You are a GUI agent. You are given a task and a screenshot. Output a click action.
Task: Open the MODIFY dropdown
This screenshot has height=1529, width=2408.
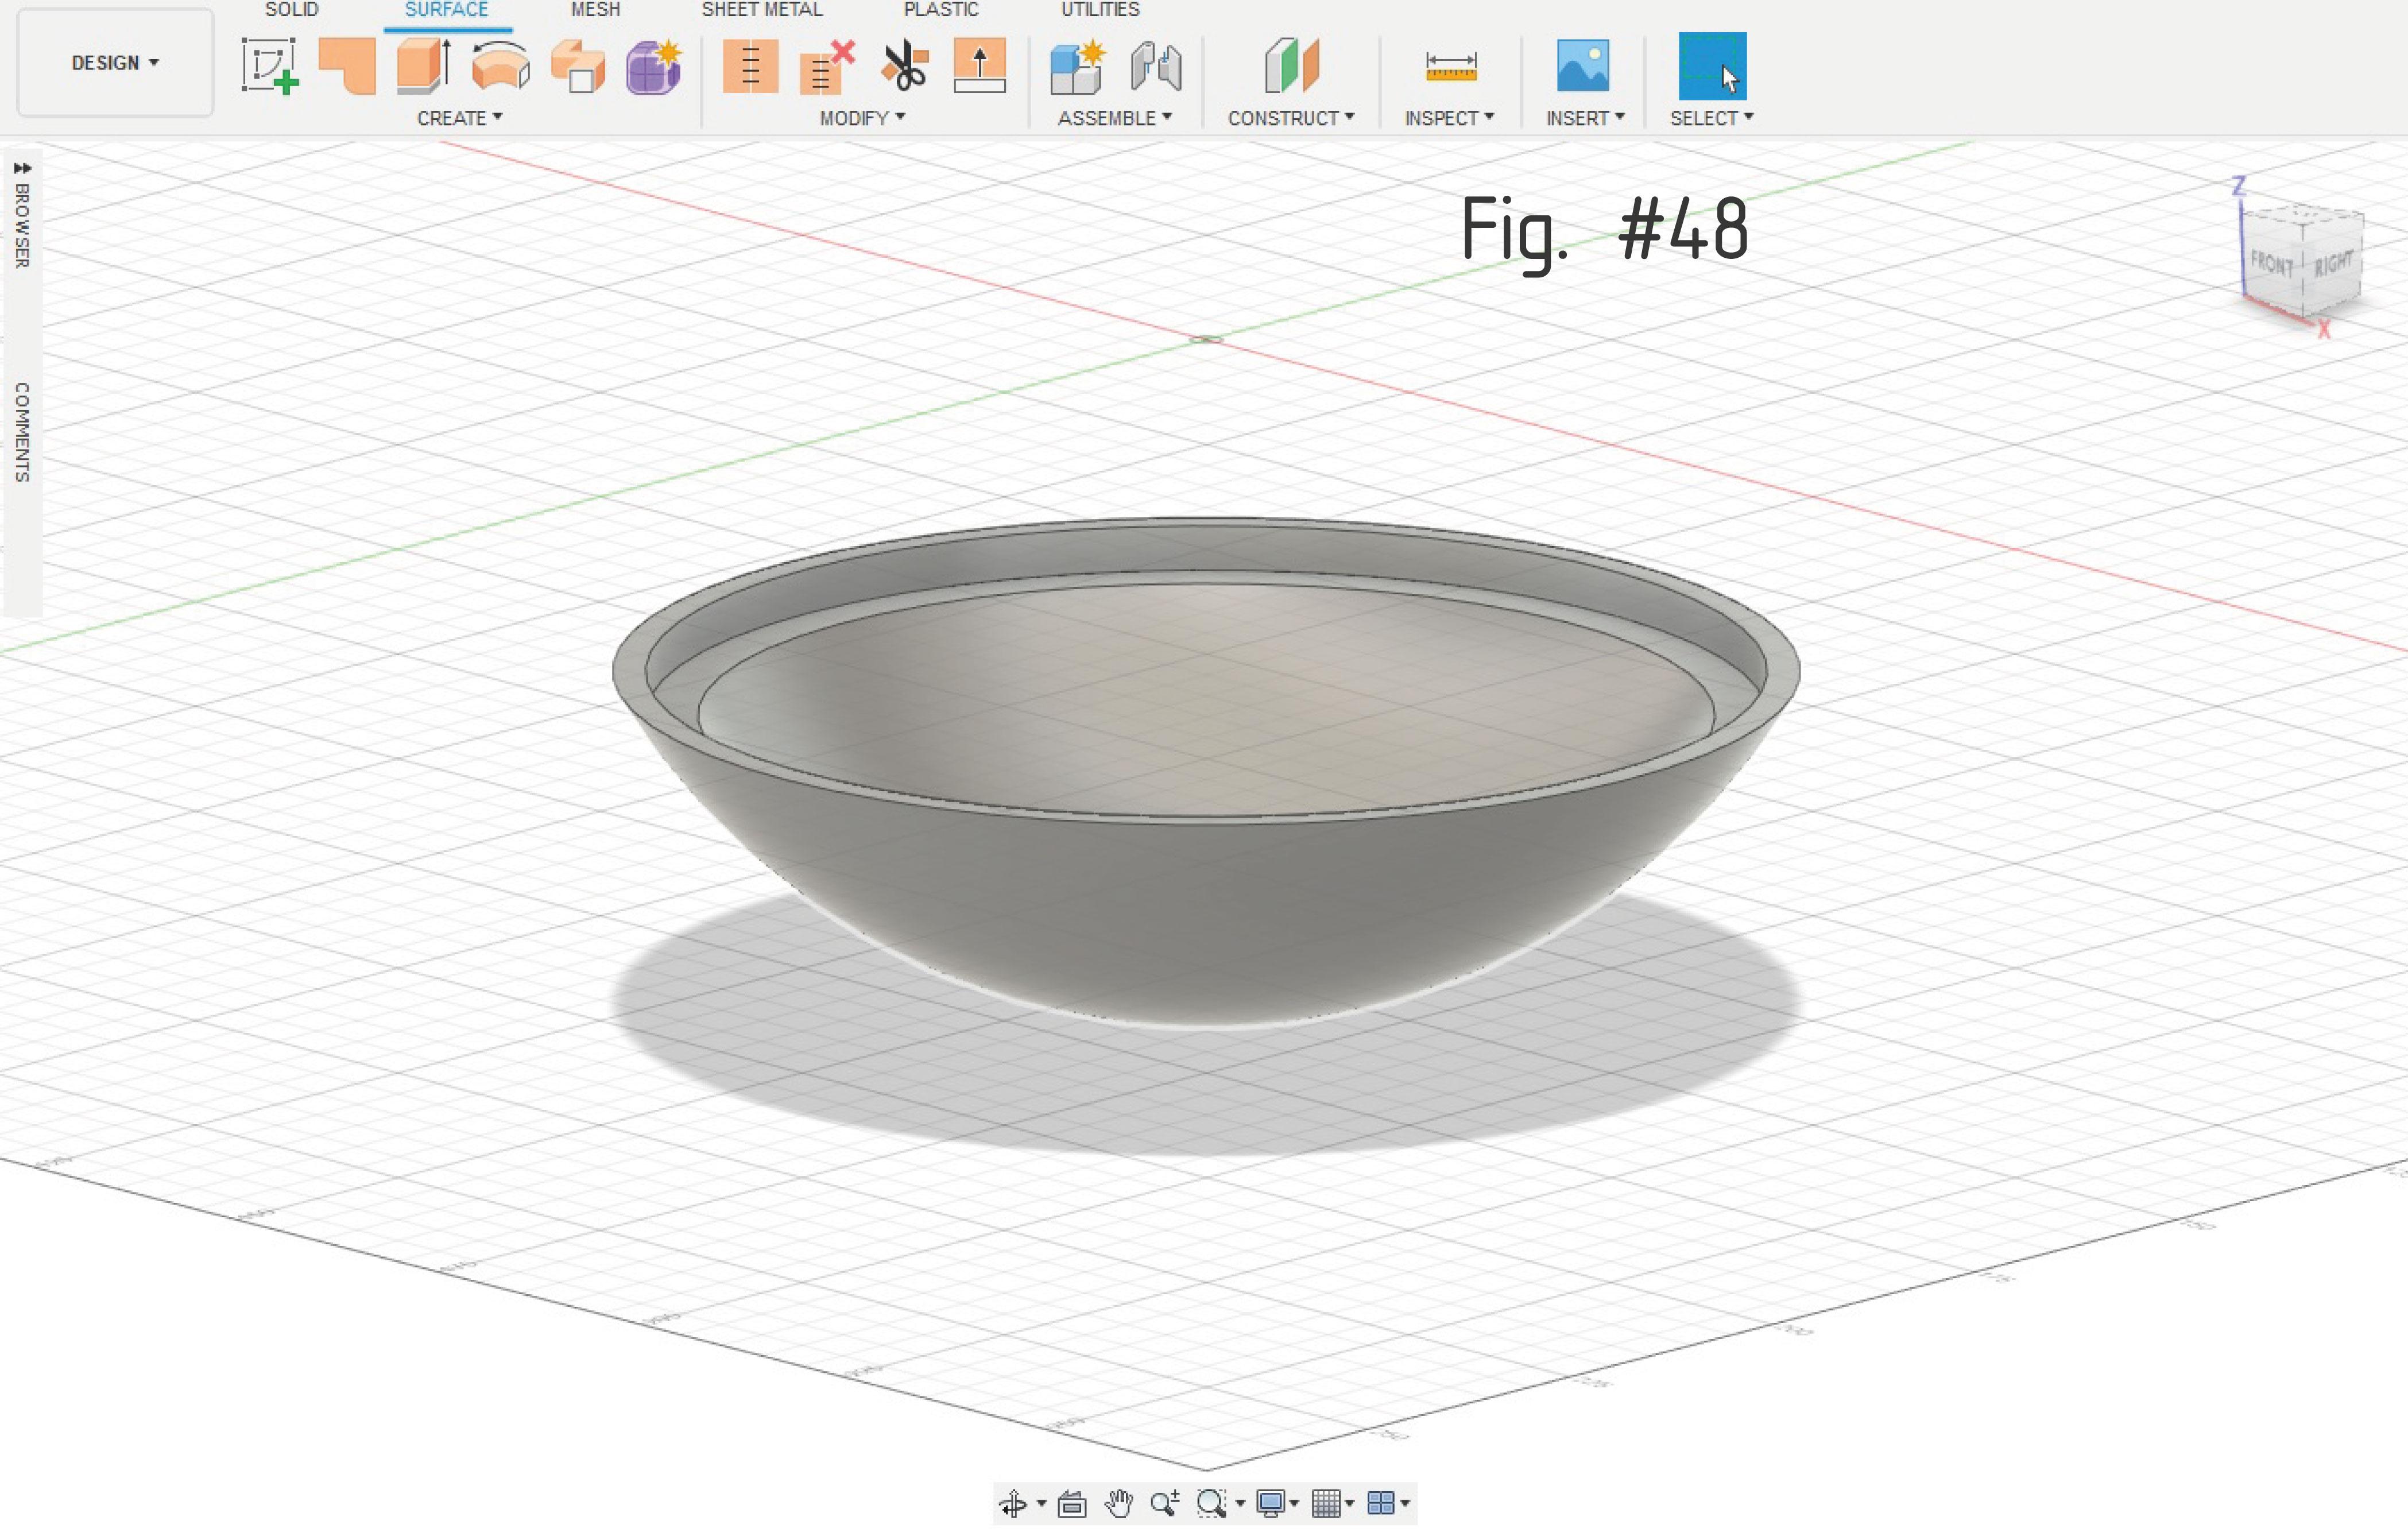coord(860,117)
